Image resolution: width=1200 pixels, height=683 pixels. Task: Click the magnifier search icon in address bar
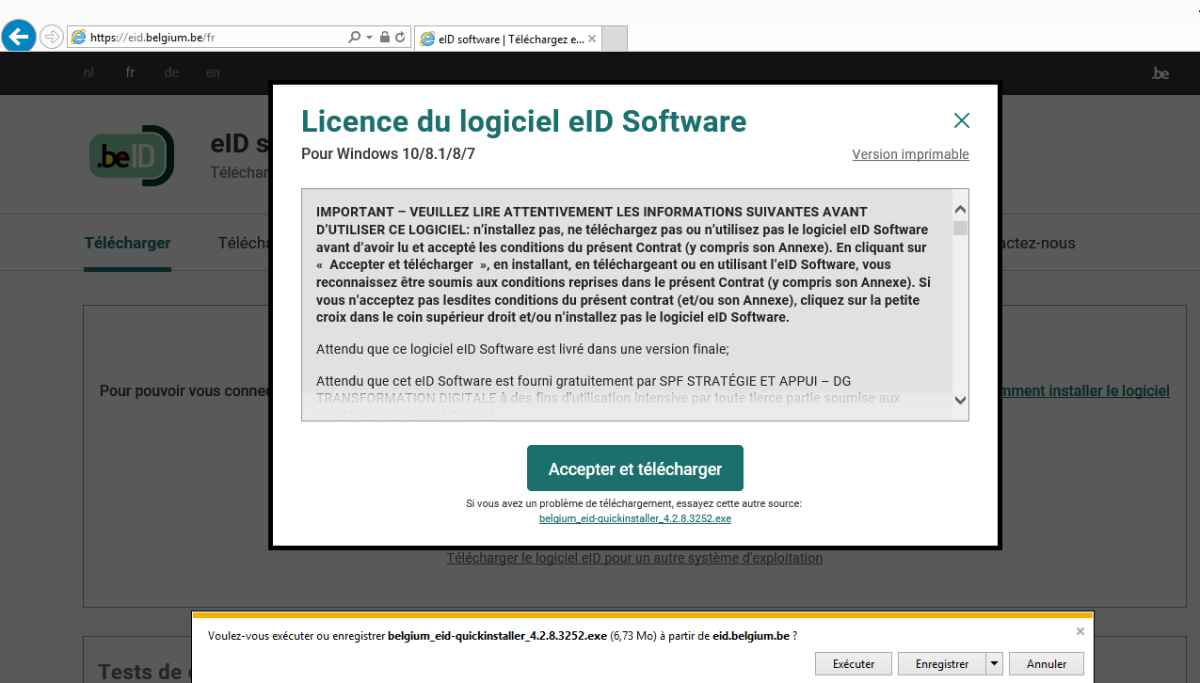pyautogui.click(x=354, y=37)
